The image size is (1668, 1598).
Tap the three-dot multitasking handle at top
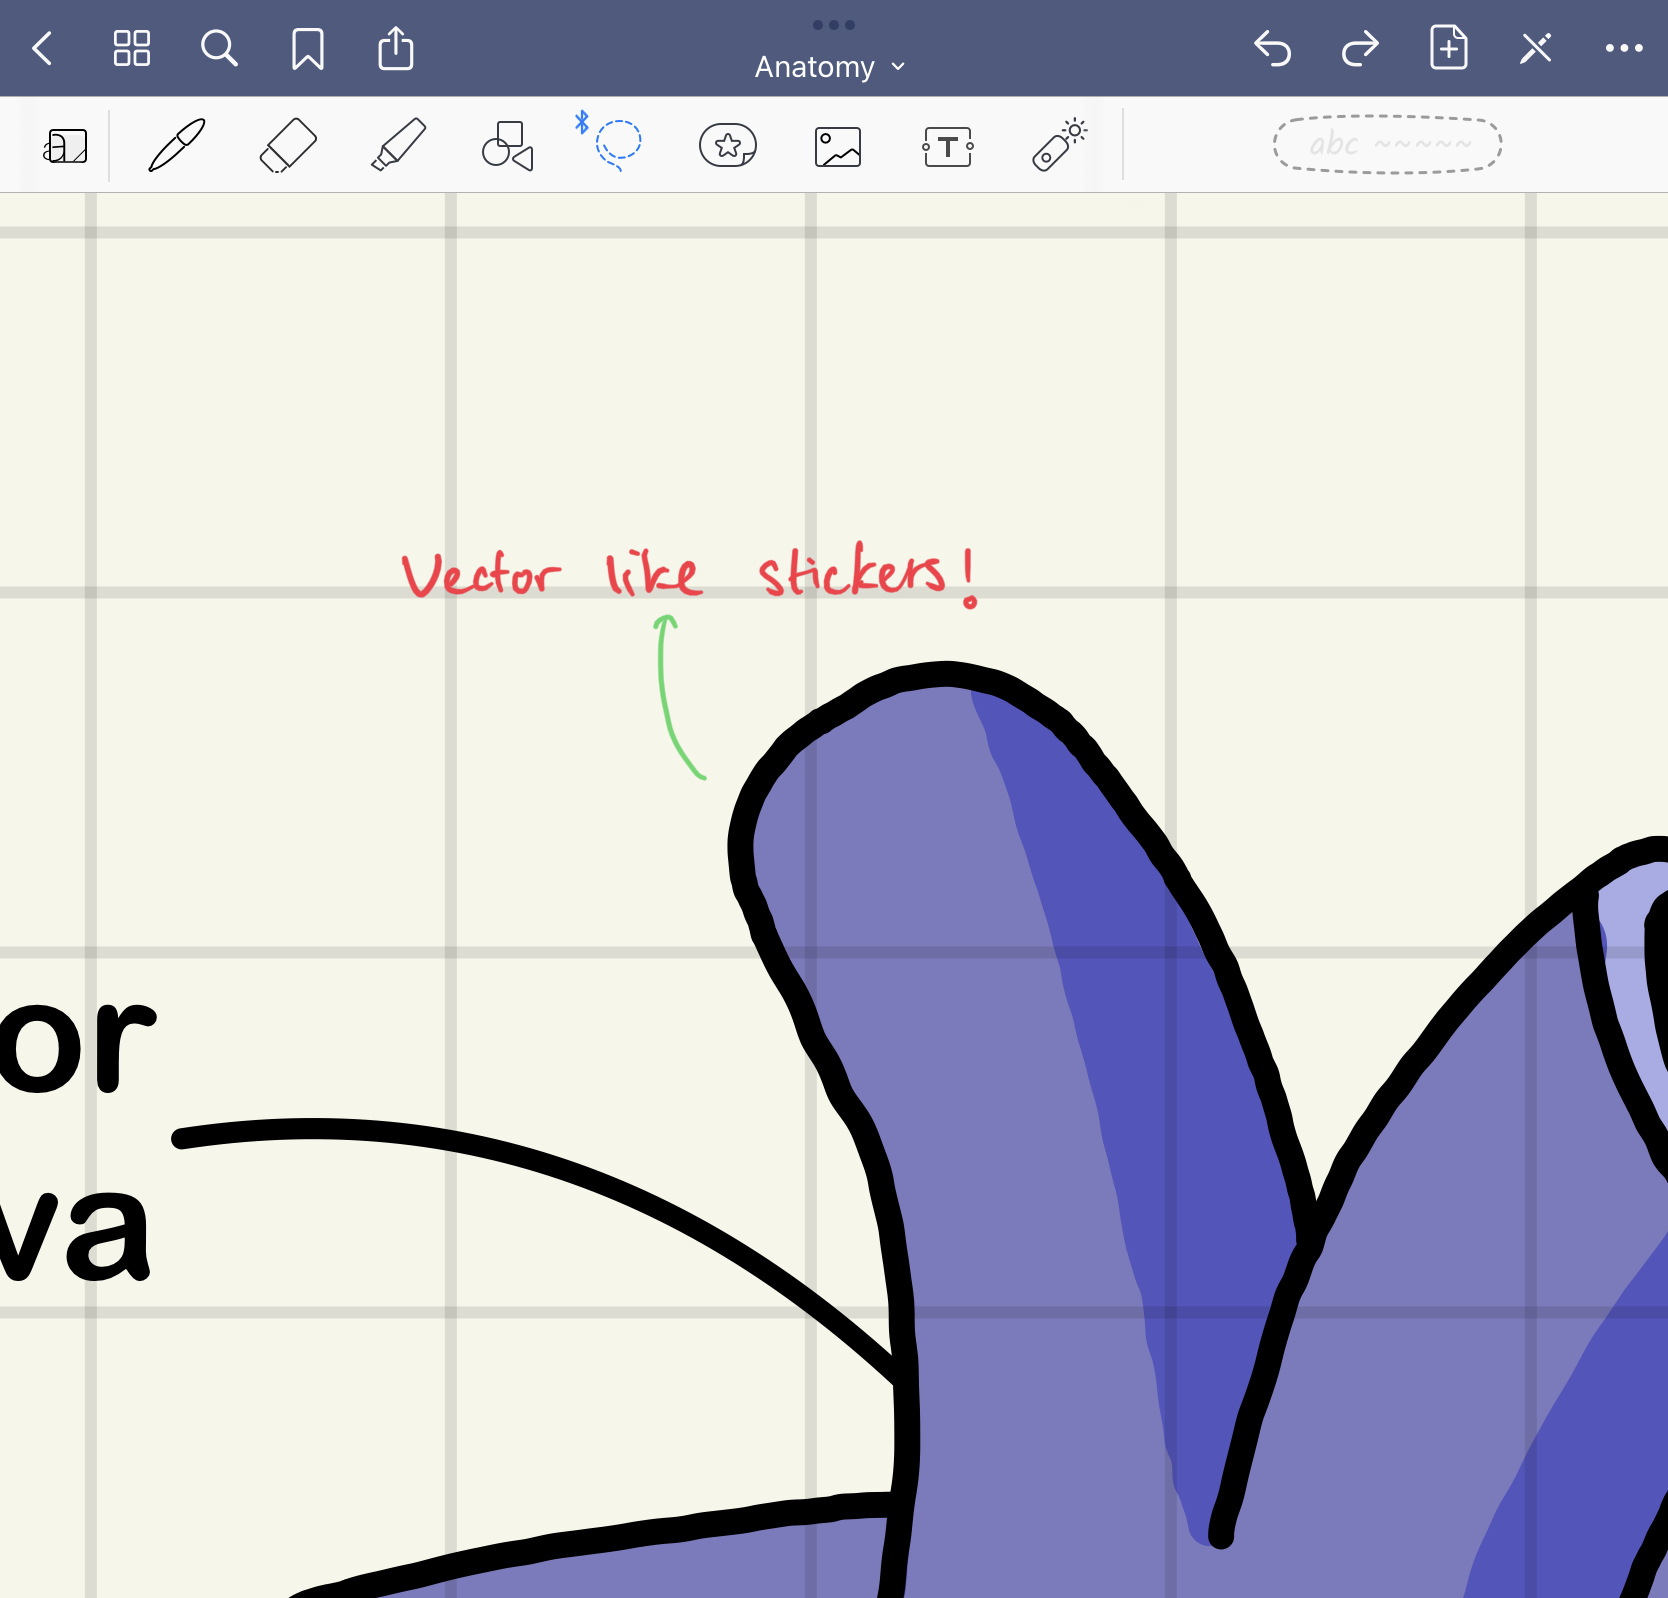click(834, 25)
